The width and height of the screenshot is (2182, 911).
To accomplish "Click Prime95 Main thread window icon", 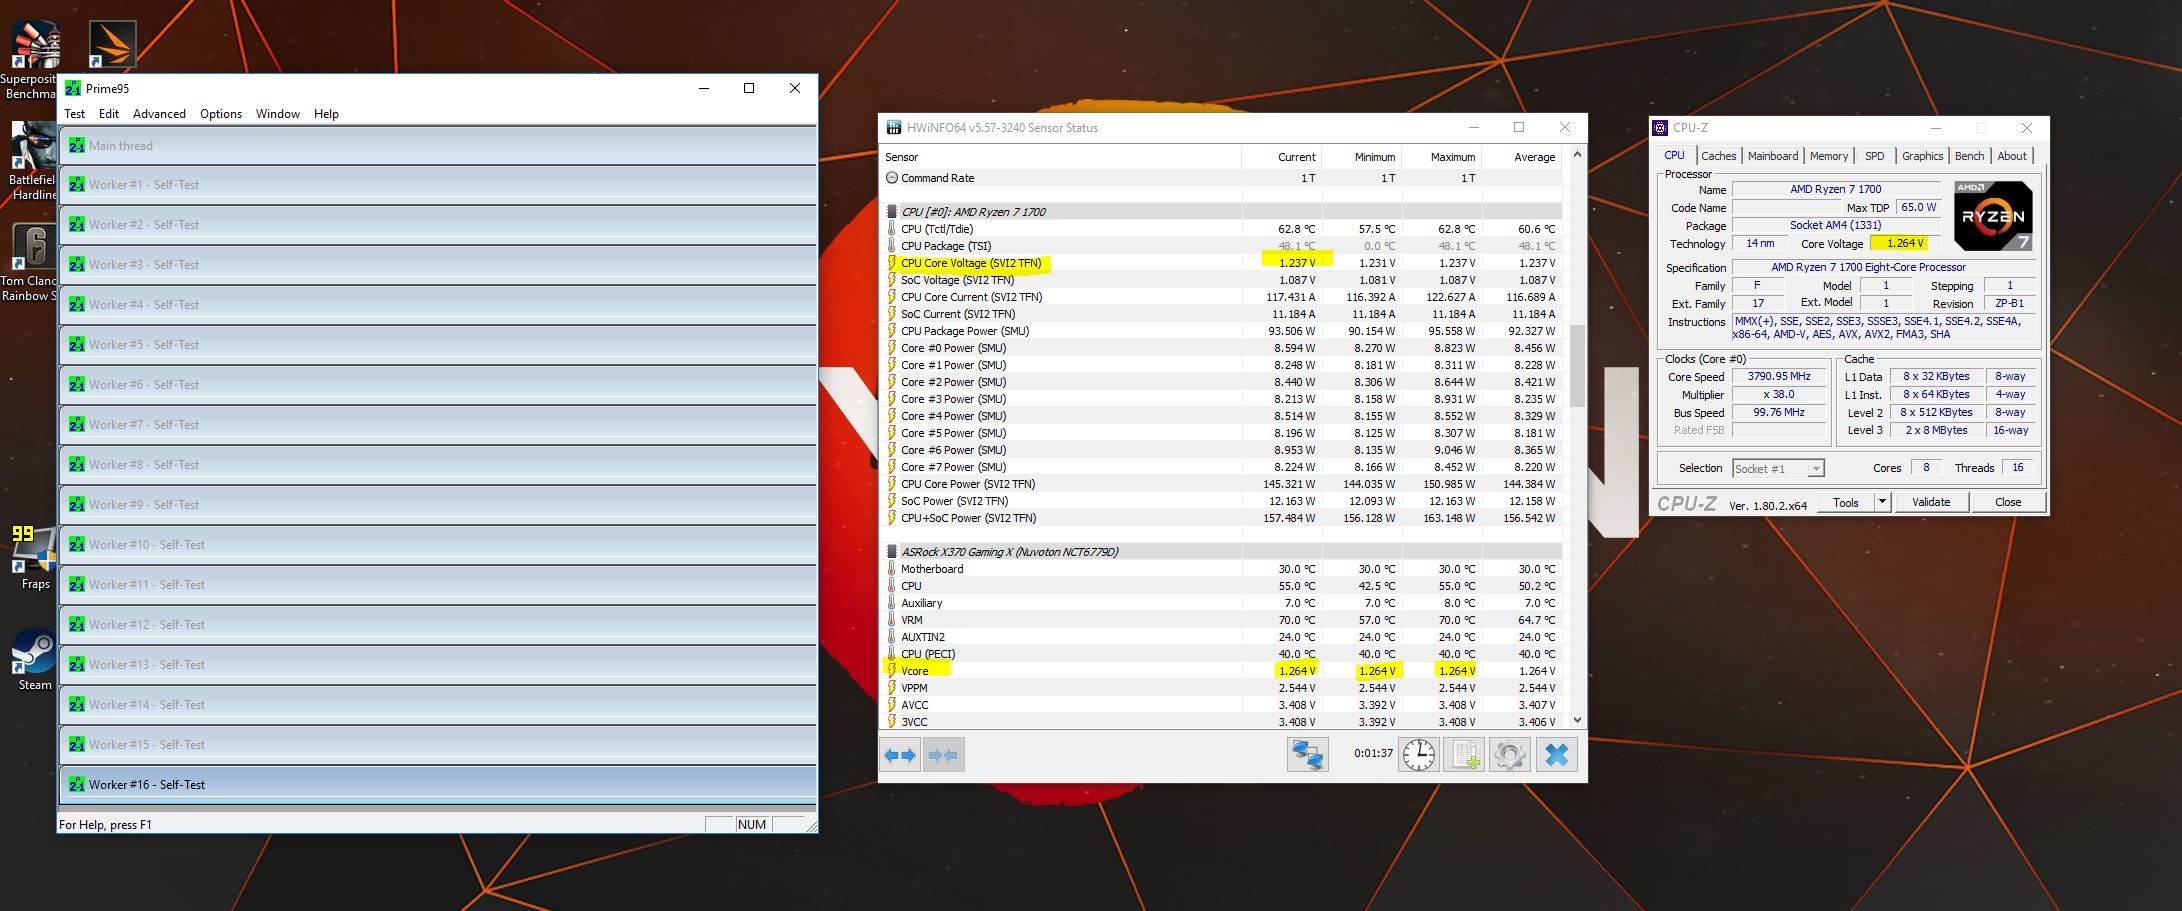I will [77, 145].
